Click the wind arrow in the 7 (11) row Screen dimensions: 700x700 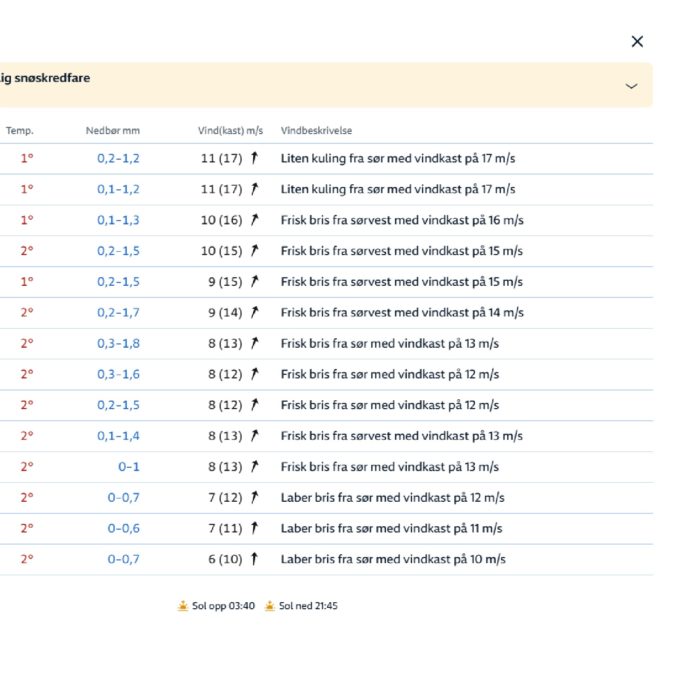click(x=254, y=528)
